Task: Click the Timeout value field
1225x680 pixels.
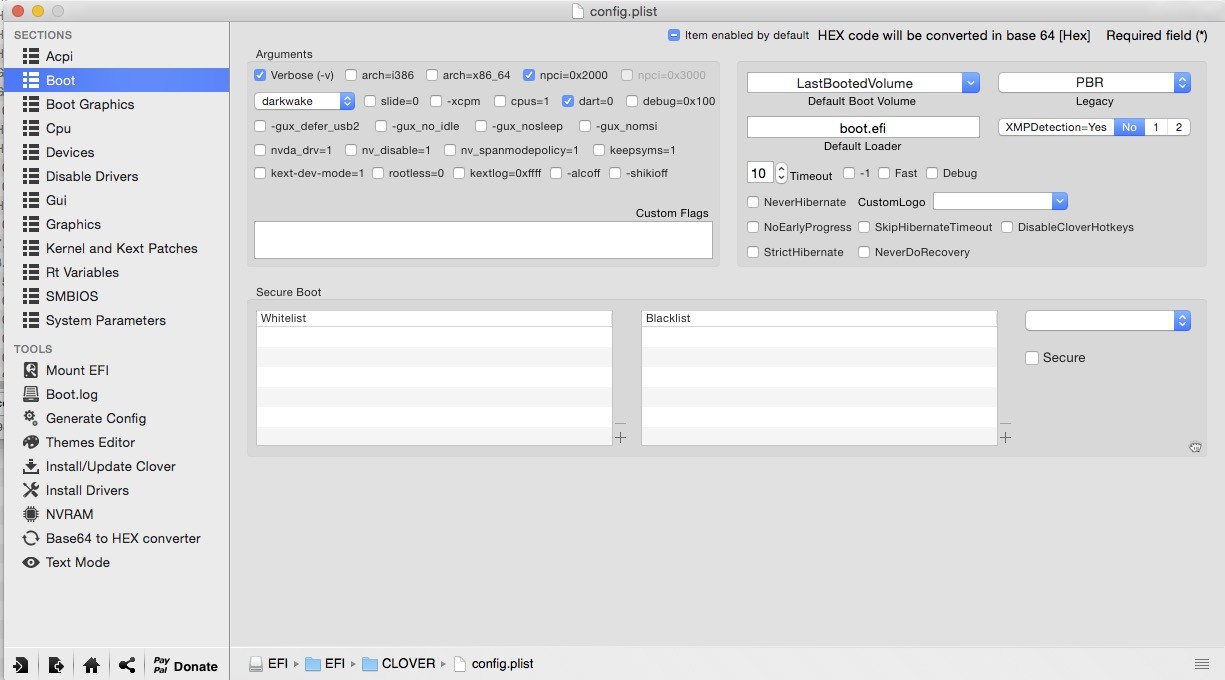Action: [x=759, y=173]
